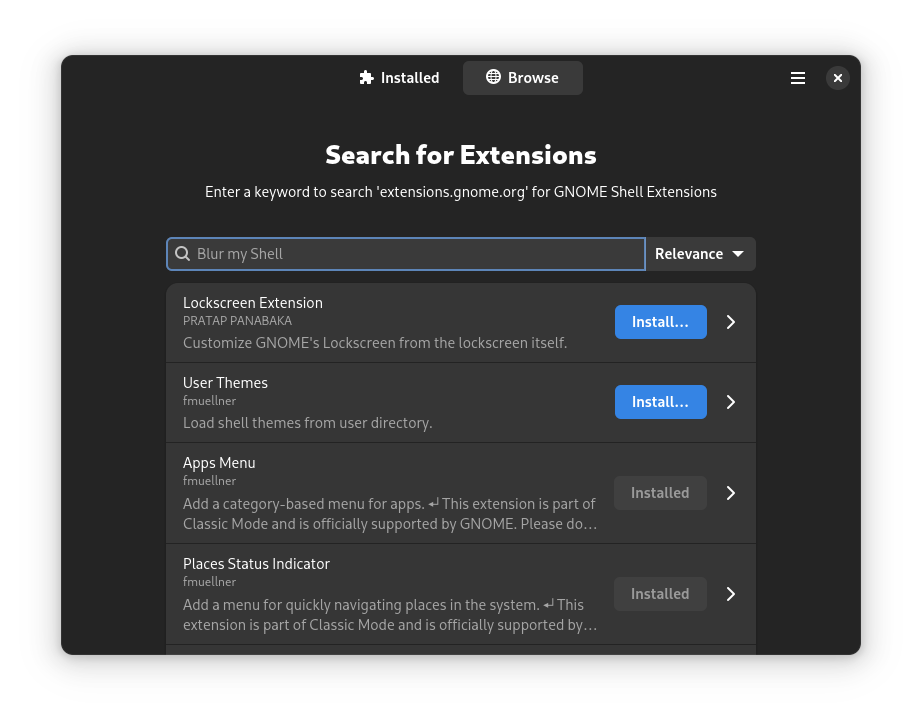Image resolution: width=922 pixels, height=722 pixels.
Task: Click the Installed button for Apps Menu
Action: click(x=660, y=492)
